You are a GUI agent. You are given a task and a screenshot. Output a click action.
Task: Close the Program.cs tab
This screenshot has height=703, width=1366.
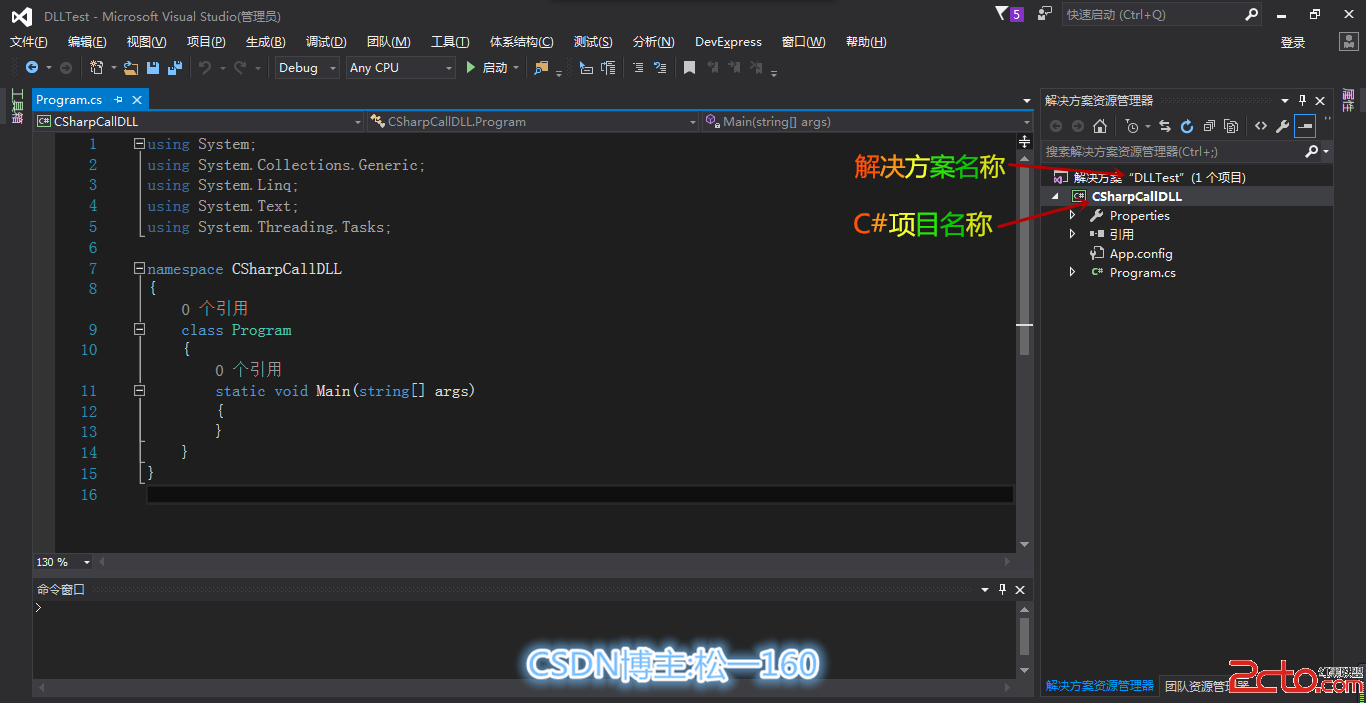coord(137,100)
